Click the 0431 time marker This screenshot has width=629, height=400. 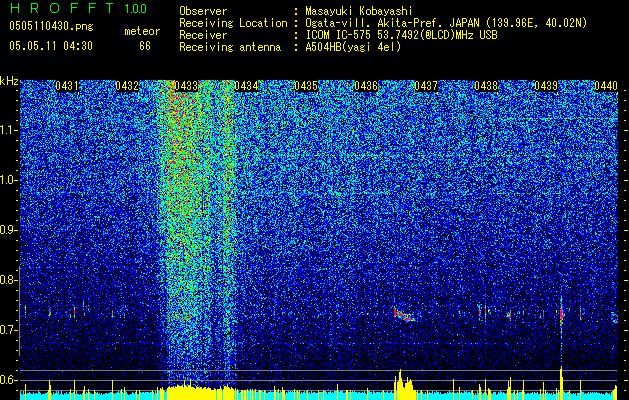(x=67, y=86)
